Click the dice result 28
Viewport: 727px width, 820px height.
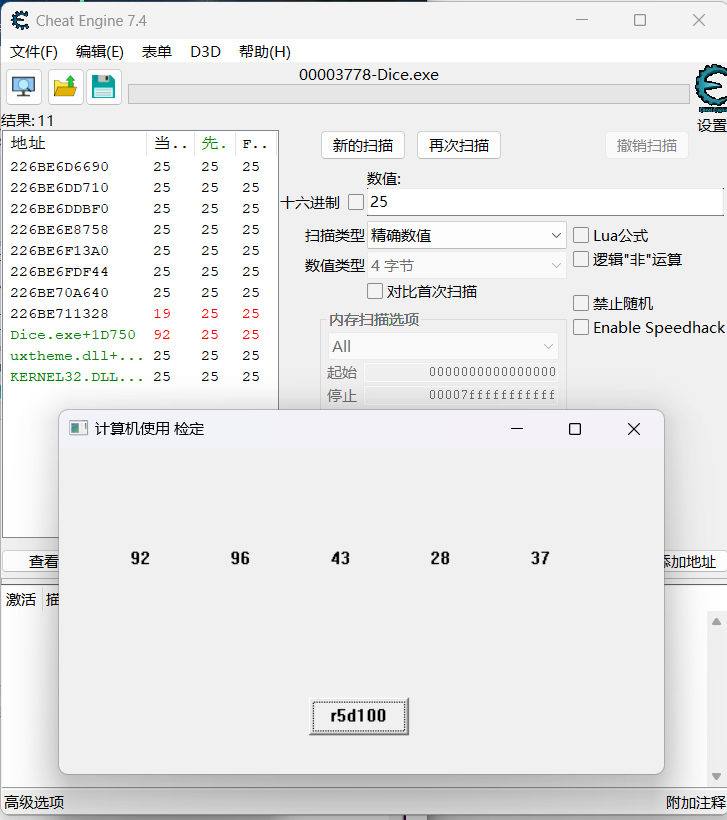(x=440, y=558)
